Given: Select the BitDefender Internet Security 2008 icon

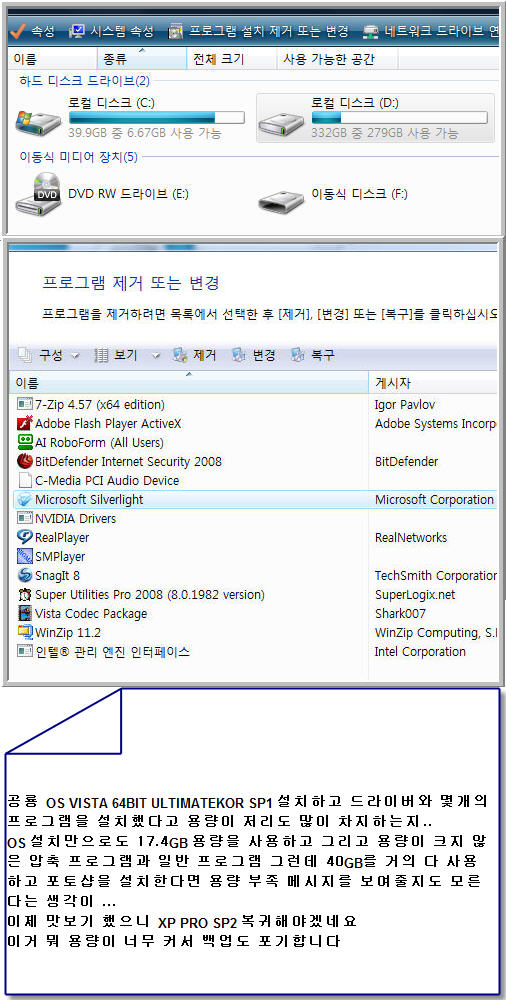Looking at the screenshot, I should 25,461.
